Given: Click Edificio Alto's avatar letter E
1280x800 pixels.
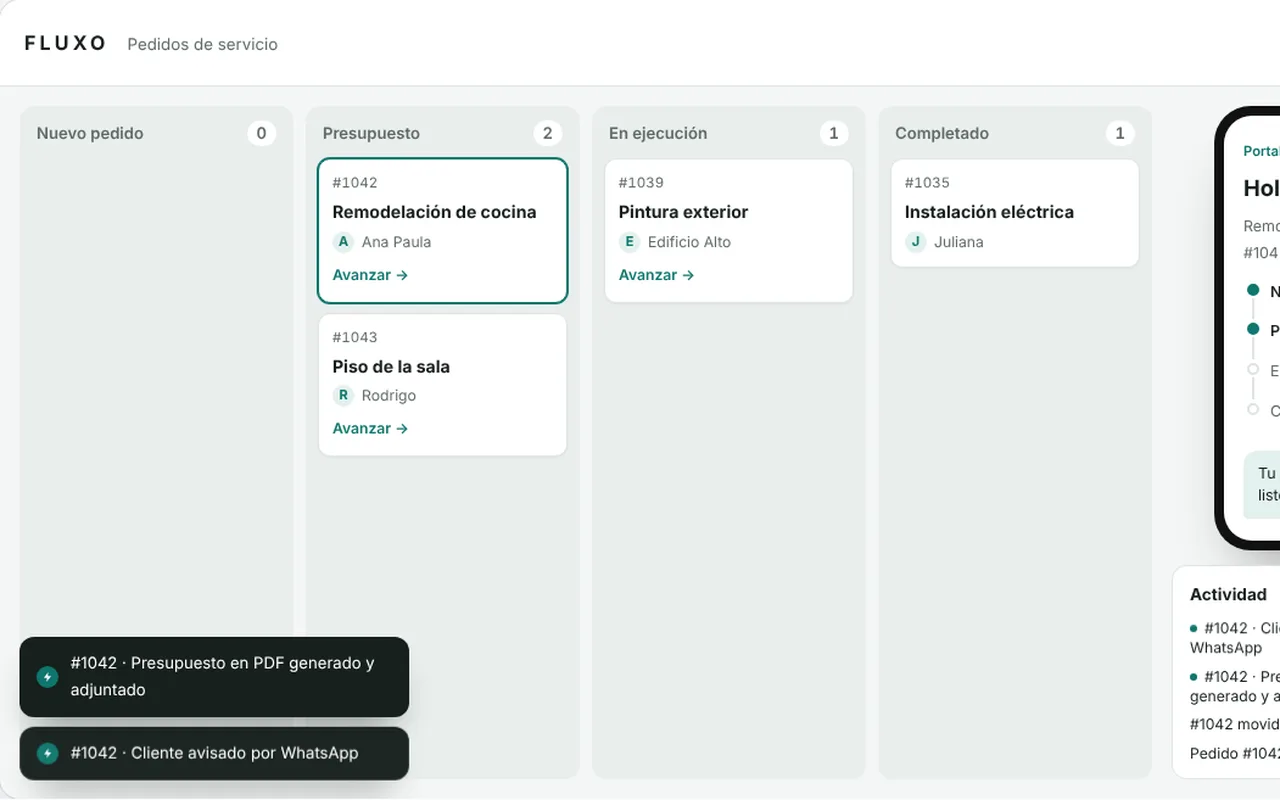Looking at the screenshot, I should click(629, 242).
